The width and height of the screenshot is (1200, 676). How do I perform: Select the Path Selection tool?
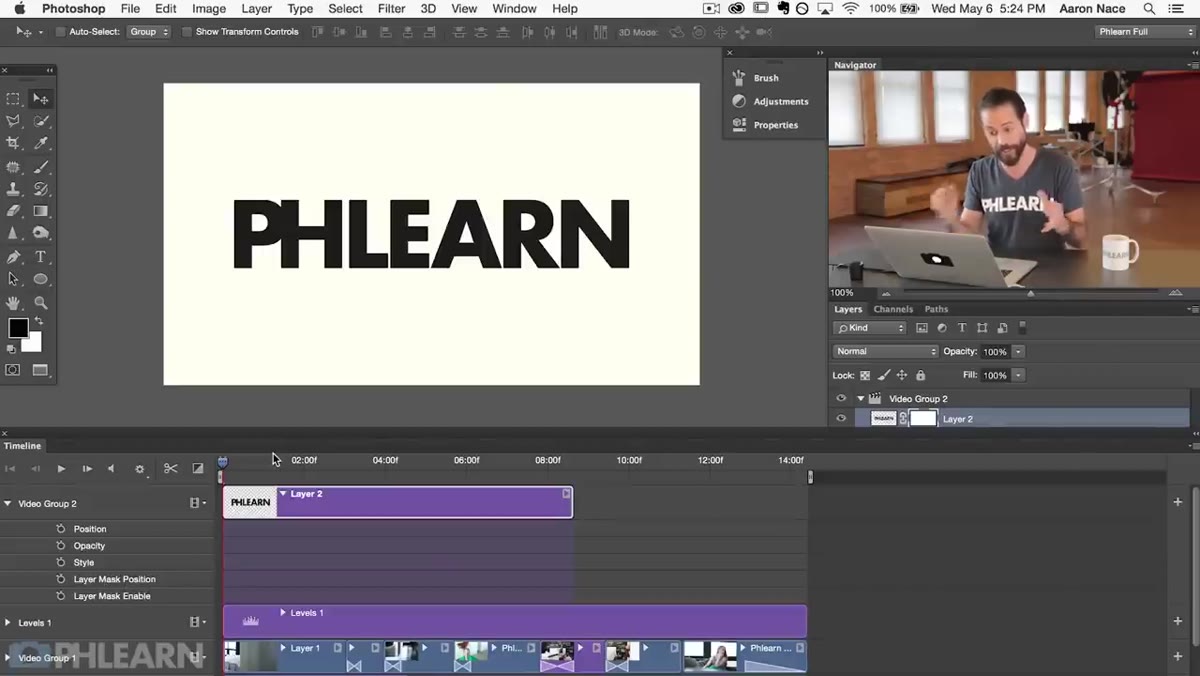coord(13,279)
